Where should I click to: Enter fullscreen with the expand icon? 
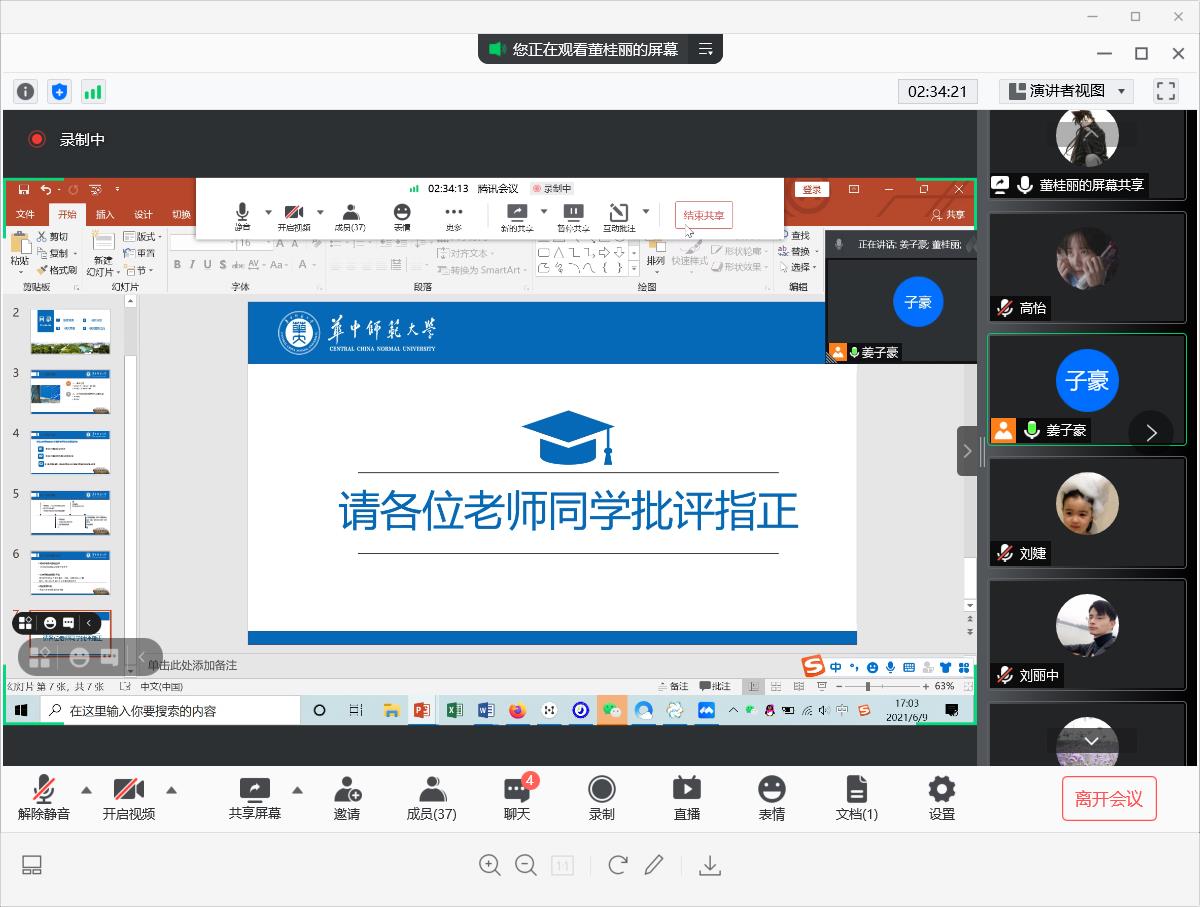click(x=1165, y=91)
